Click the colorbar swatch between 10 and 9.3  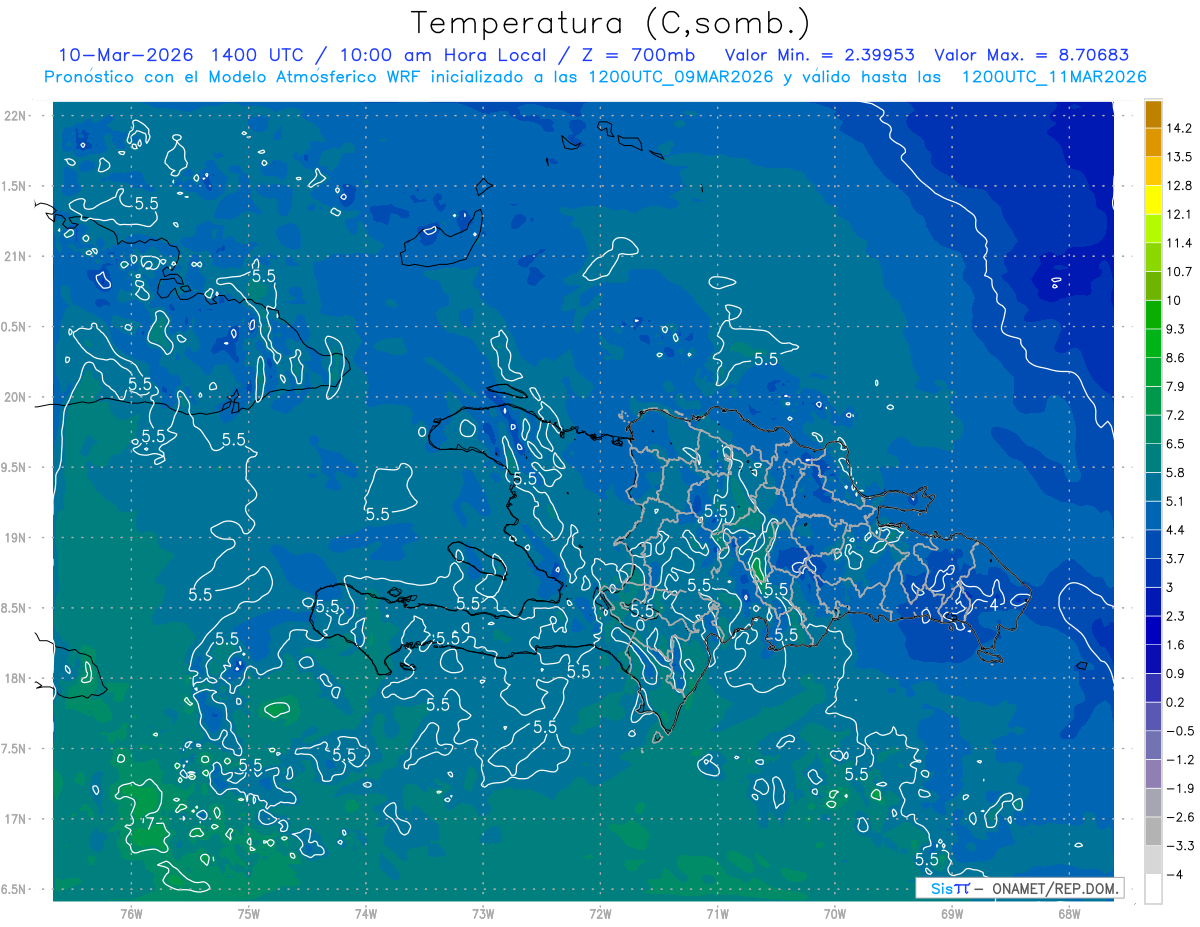click(x=1153, y=315)
